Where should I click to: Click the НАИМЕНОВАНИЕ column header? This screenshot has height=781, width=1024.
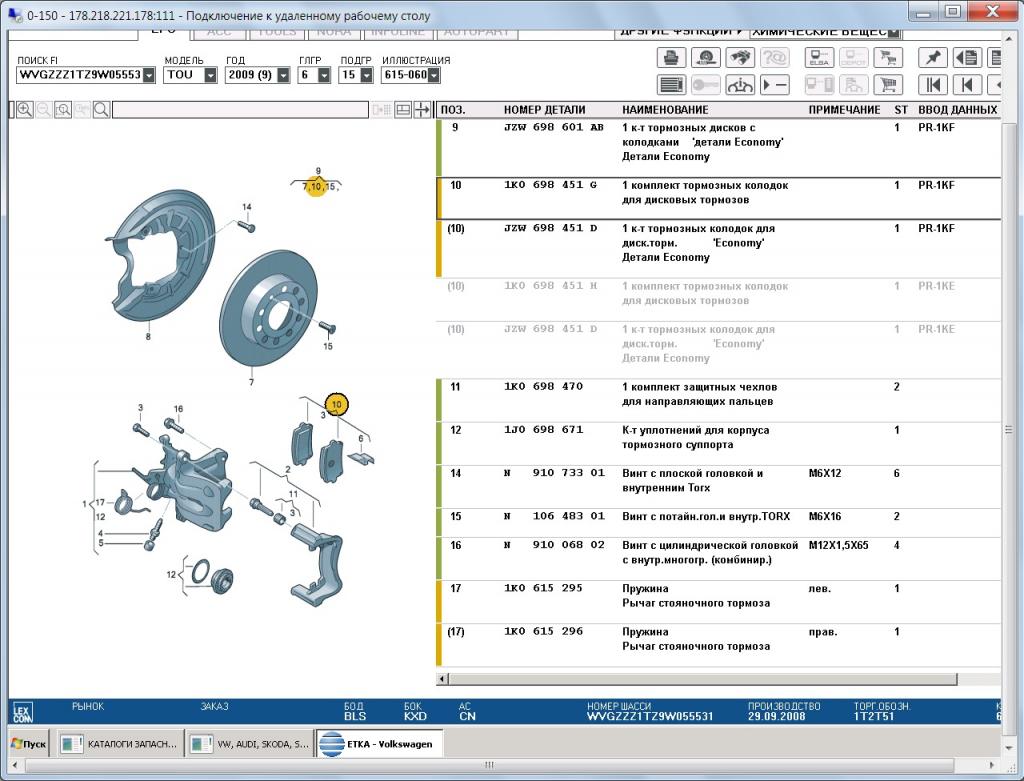tap(665, 110)
